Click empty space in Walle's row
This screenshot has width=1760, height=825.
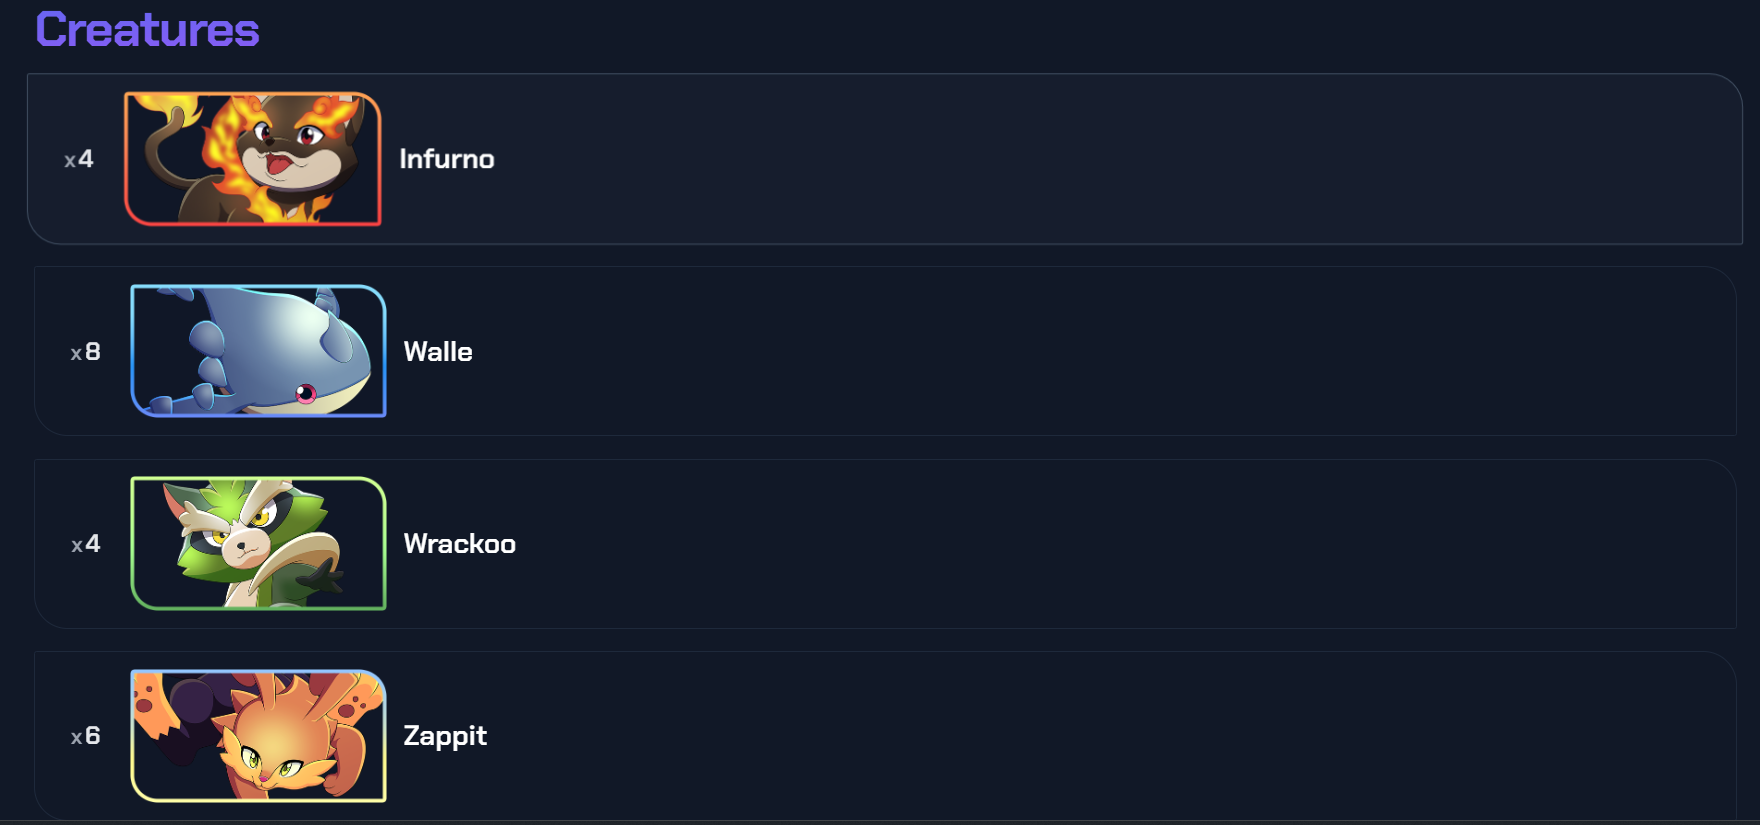(1000, 352)
